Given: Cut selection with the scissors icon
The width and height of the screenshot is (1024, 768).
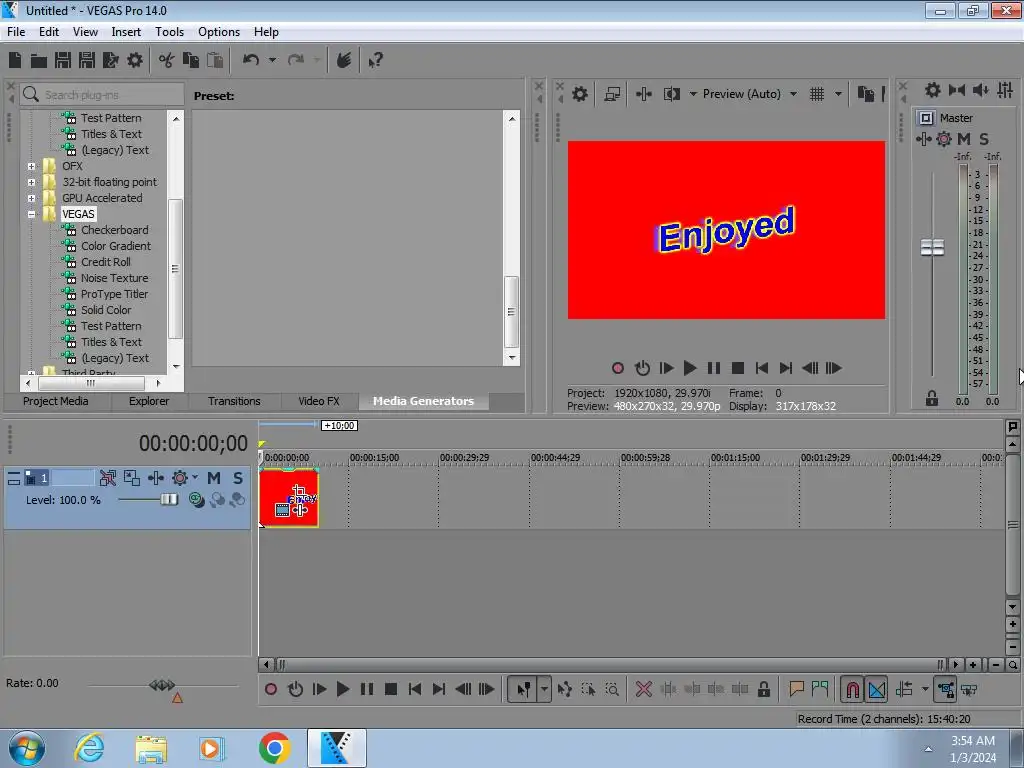Looking at the screenshot, I should (167, 60).
